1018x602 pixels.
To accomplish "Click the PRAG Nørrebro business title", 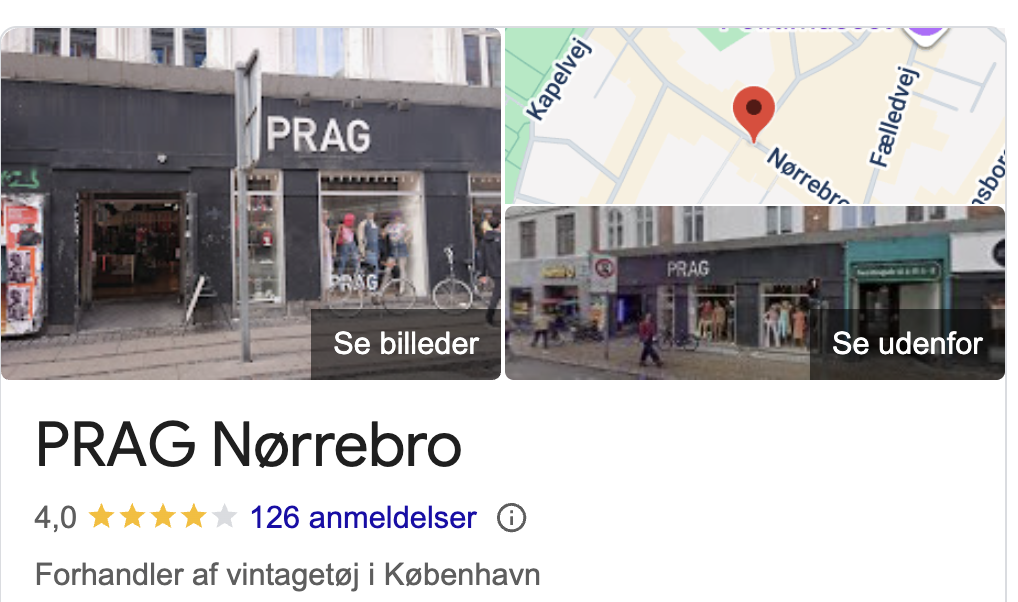I will tap(249, 445).
